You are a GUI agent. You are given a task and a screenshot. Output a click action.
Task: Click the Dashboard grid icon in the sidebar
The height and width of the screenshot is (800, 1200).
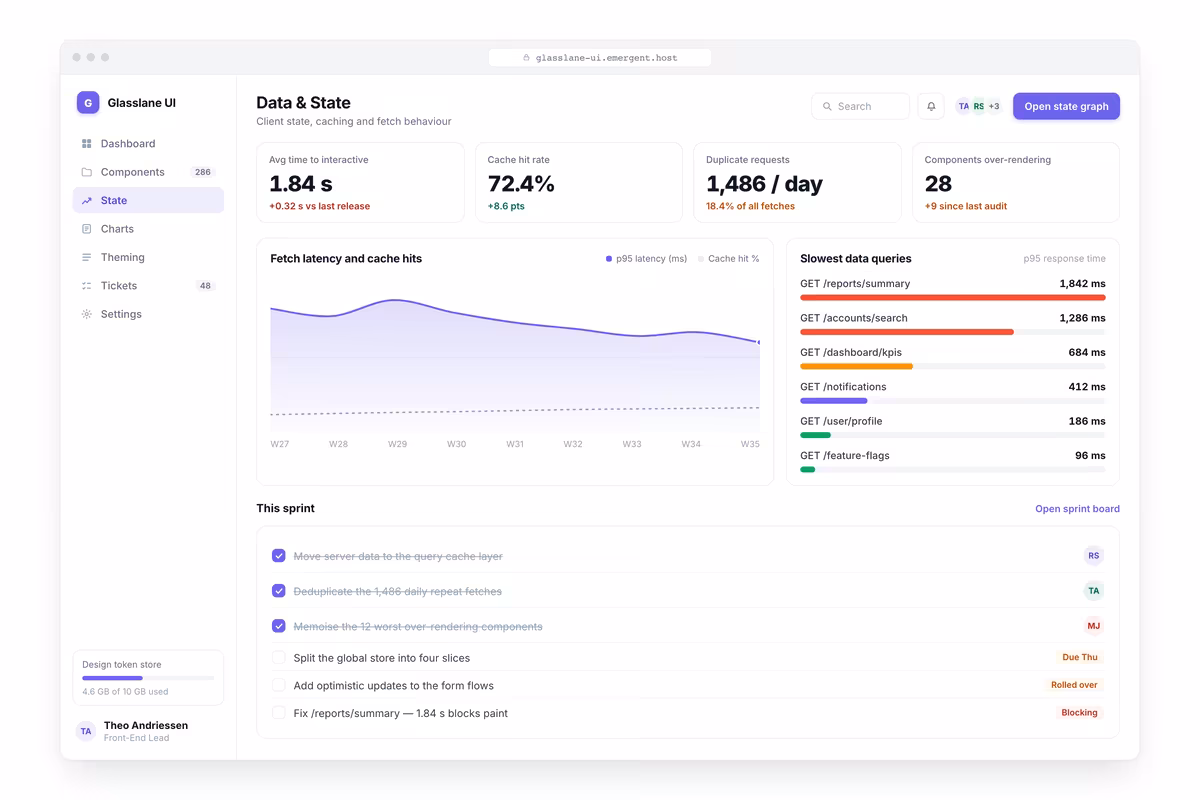click(87, 144)
